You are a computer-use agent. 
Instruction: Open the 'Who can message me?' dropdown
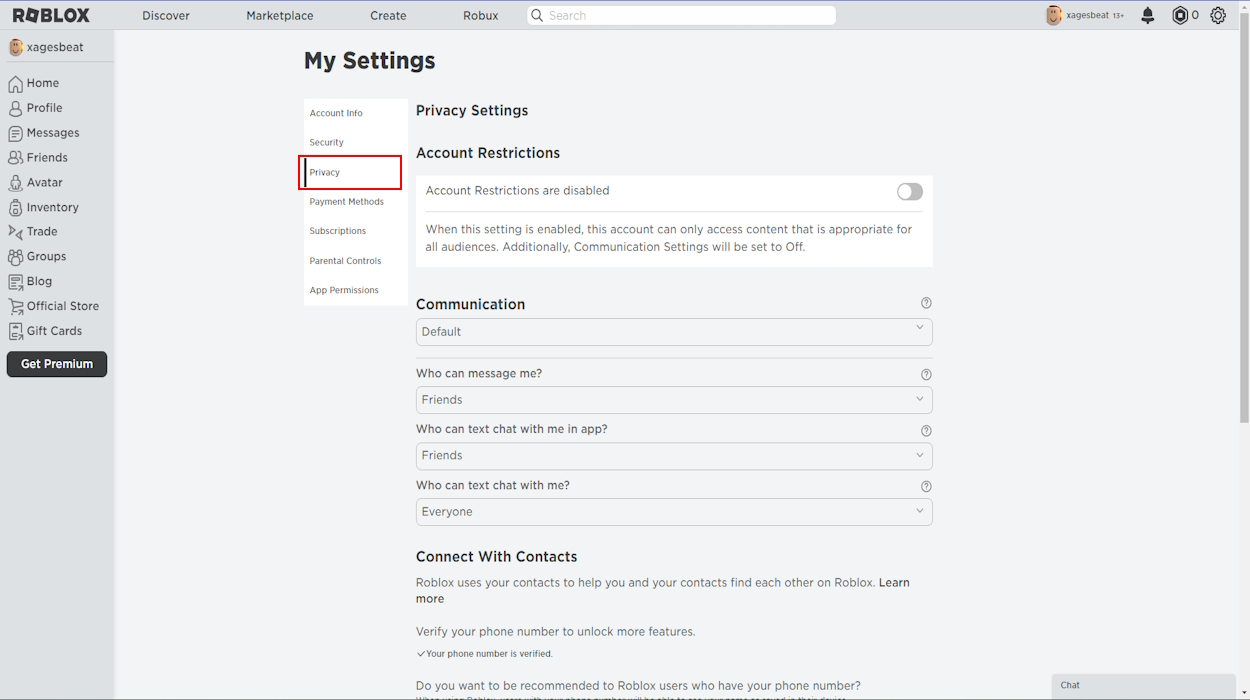tap(673, 399)
